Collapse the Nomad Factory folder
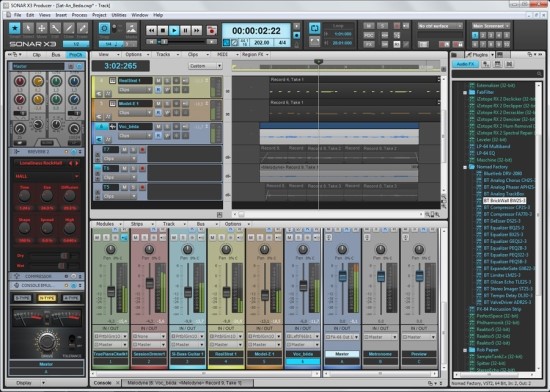 (465, 167)
